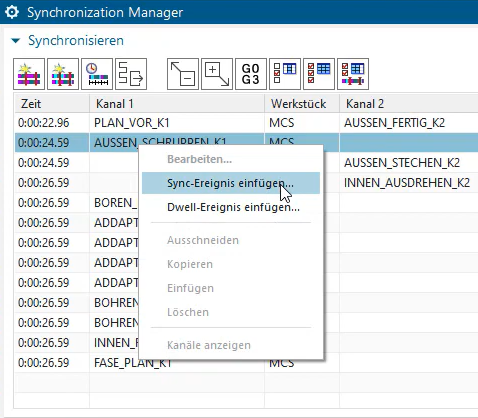
Task: Click the Kanal 2 column header
Action: pyautogui.click(x=409, y=104)
